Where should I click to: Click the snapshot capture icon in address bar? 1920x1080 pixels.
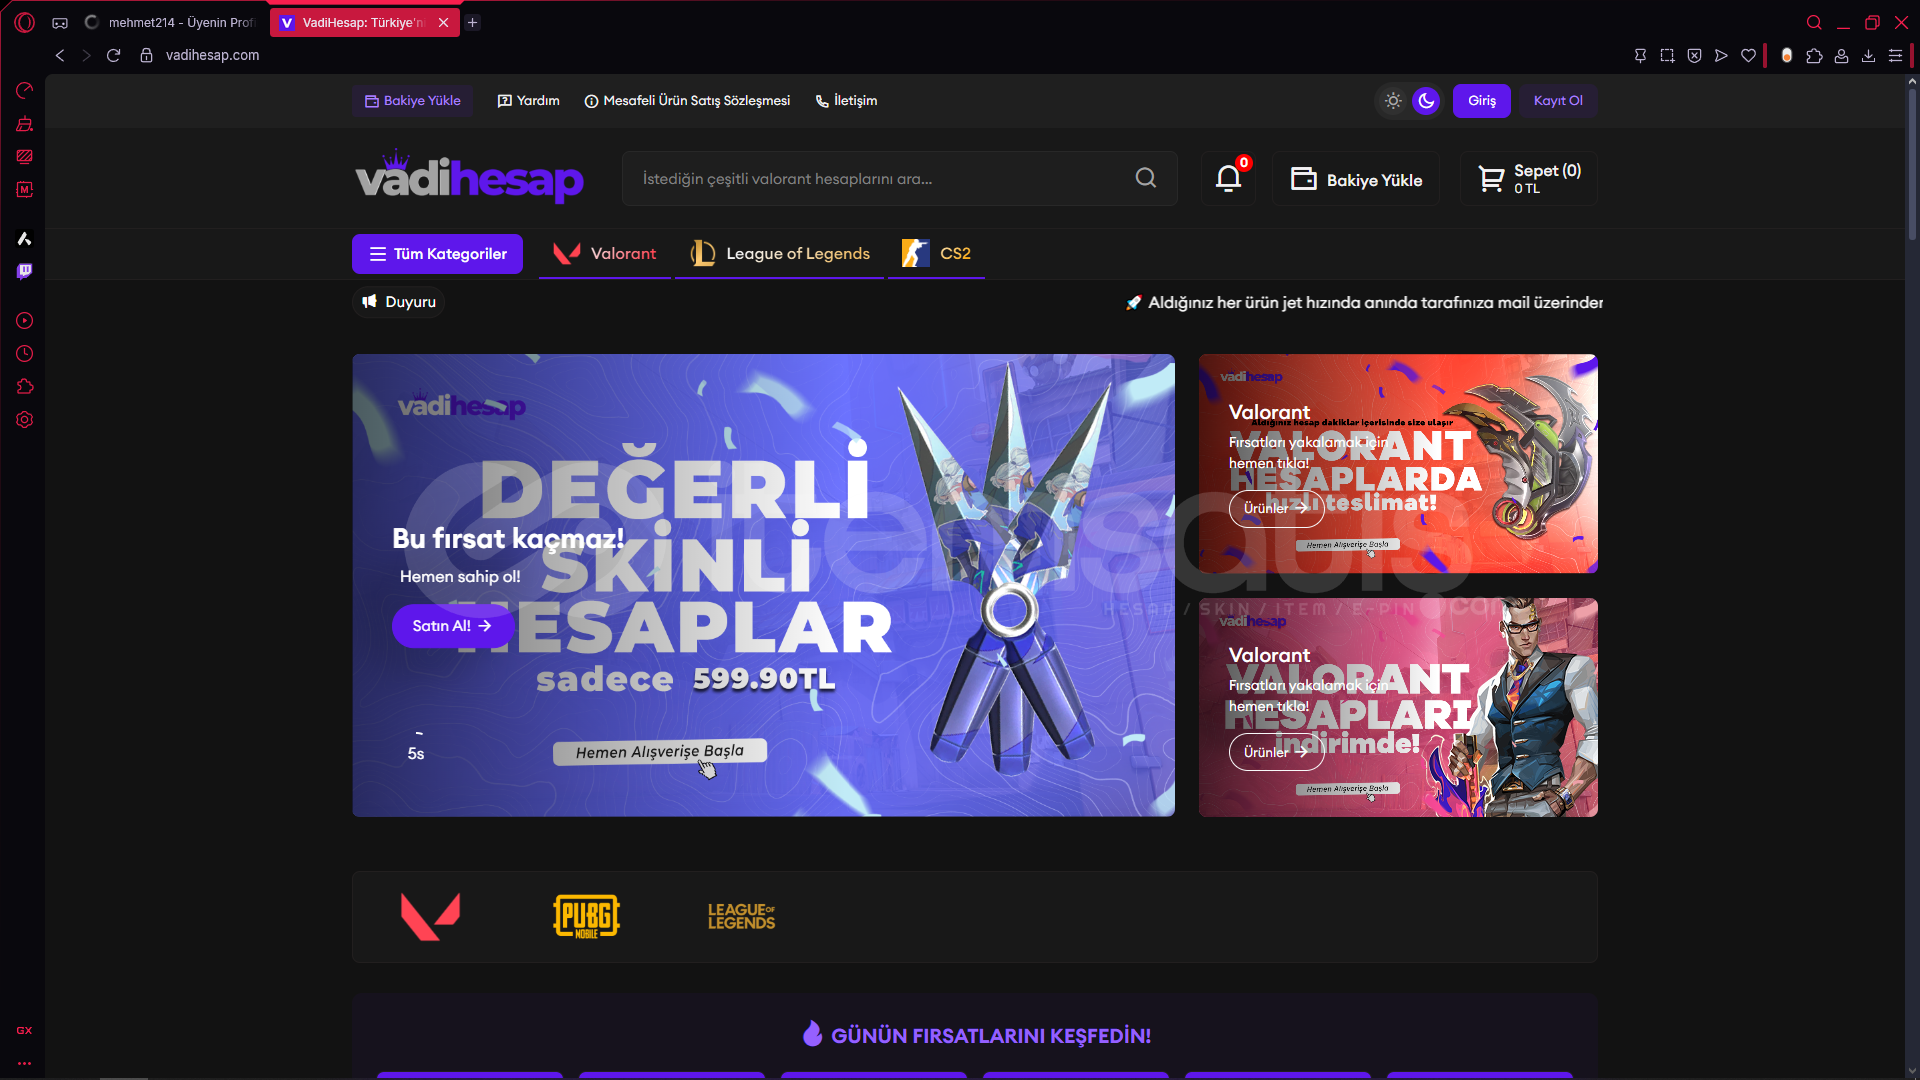pyautogui.click(x=1667, y=56)
